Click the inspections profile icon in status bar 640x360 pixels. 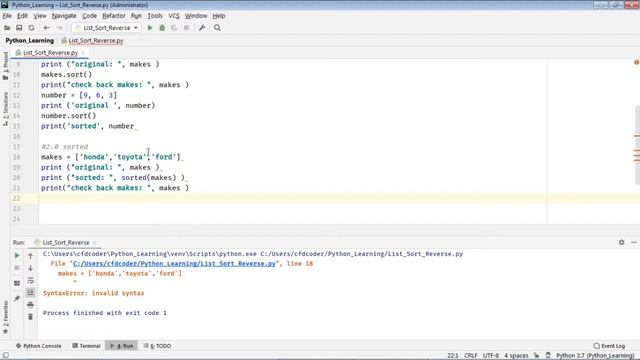pos(548,356)
